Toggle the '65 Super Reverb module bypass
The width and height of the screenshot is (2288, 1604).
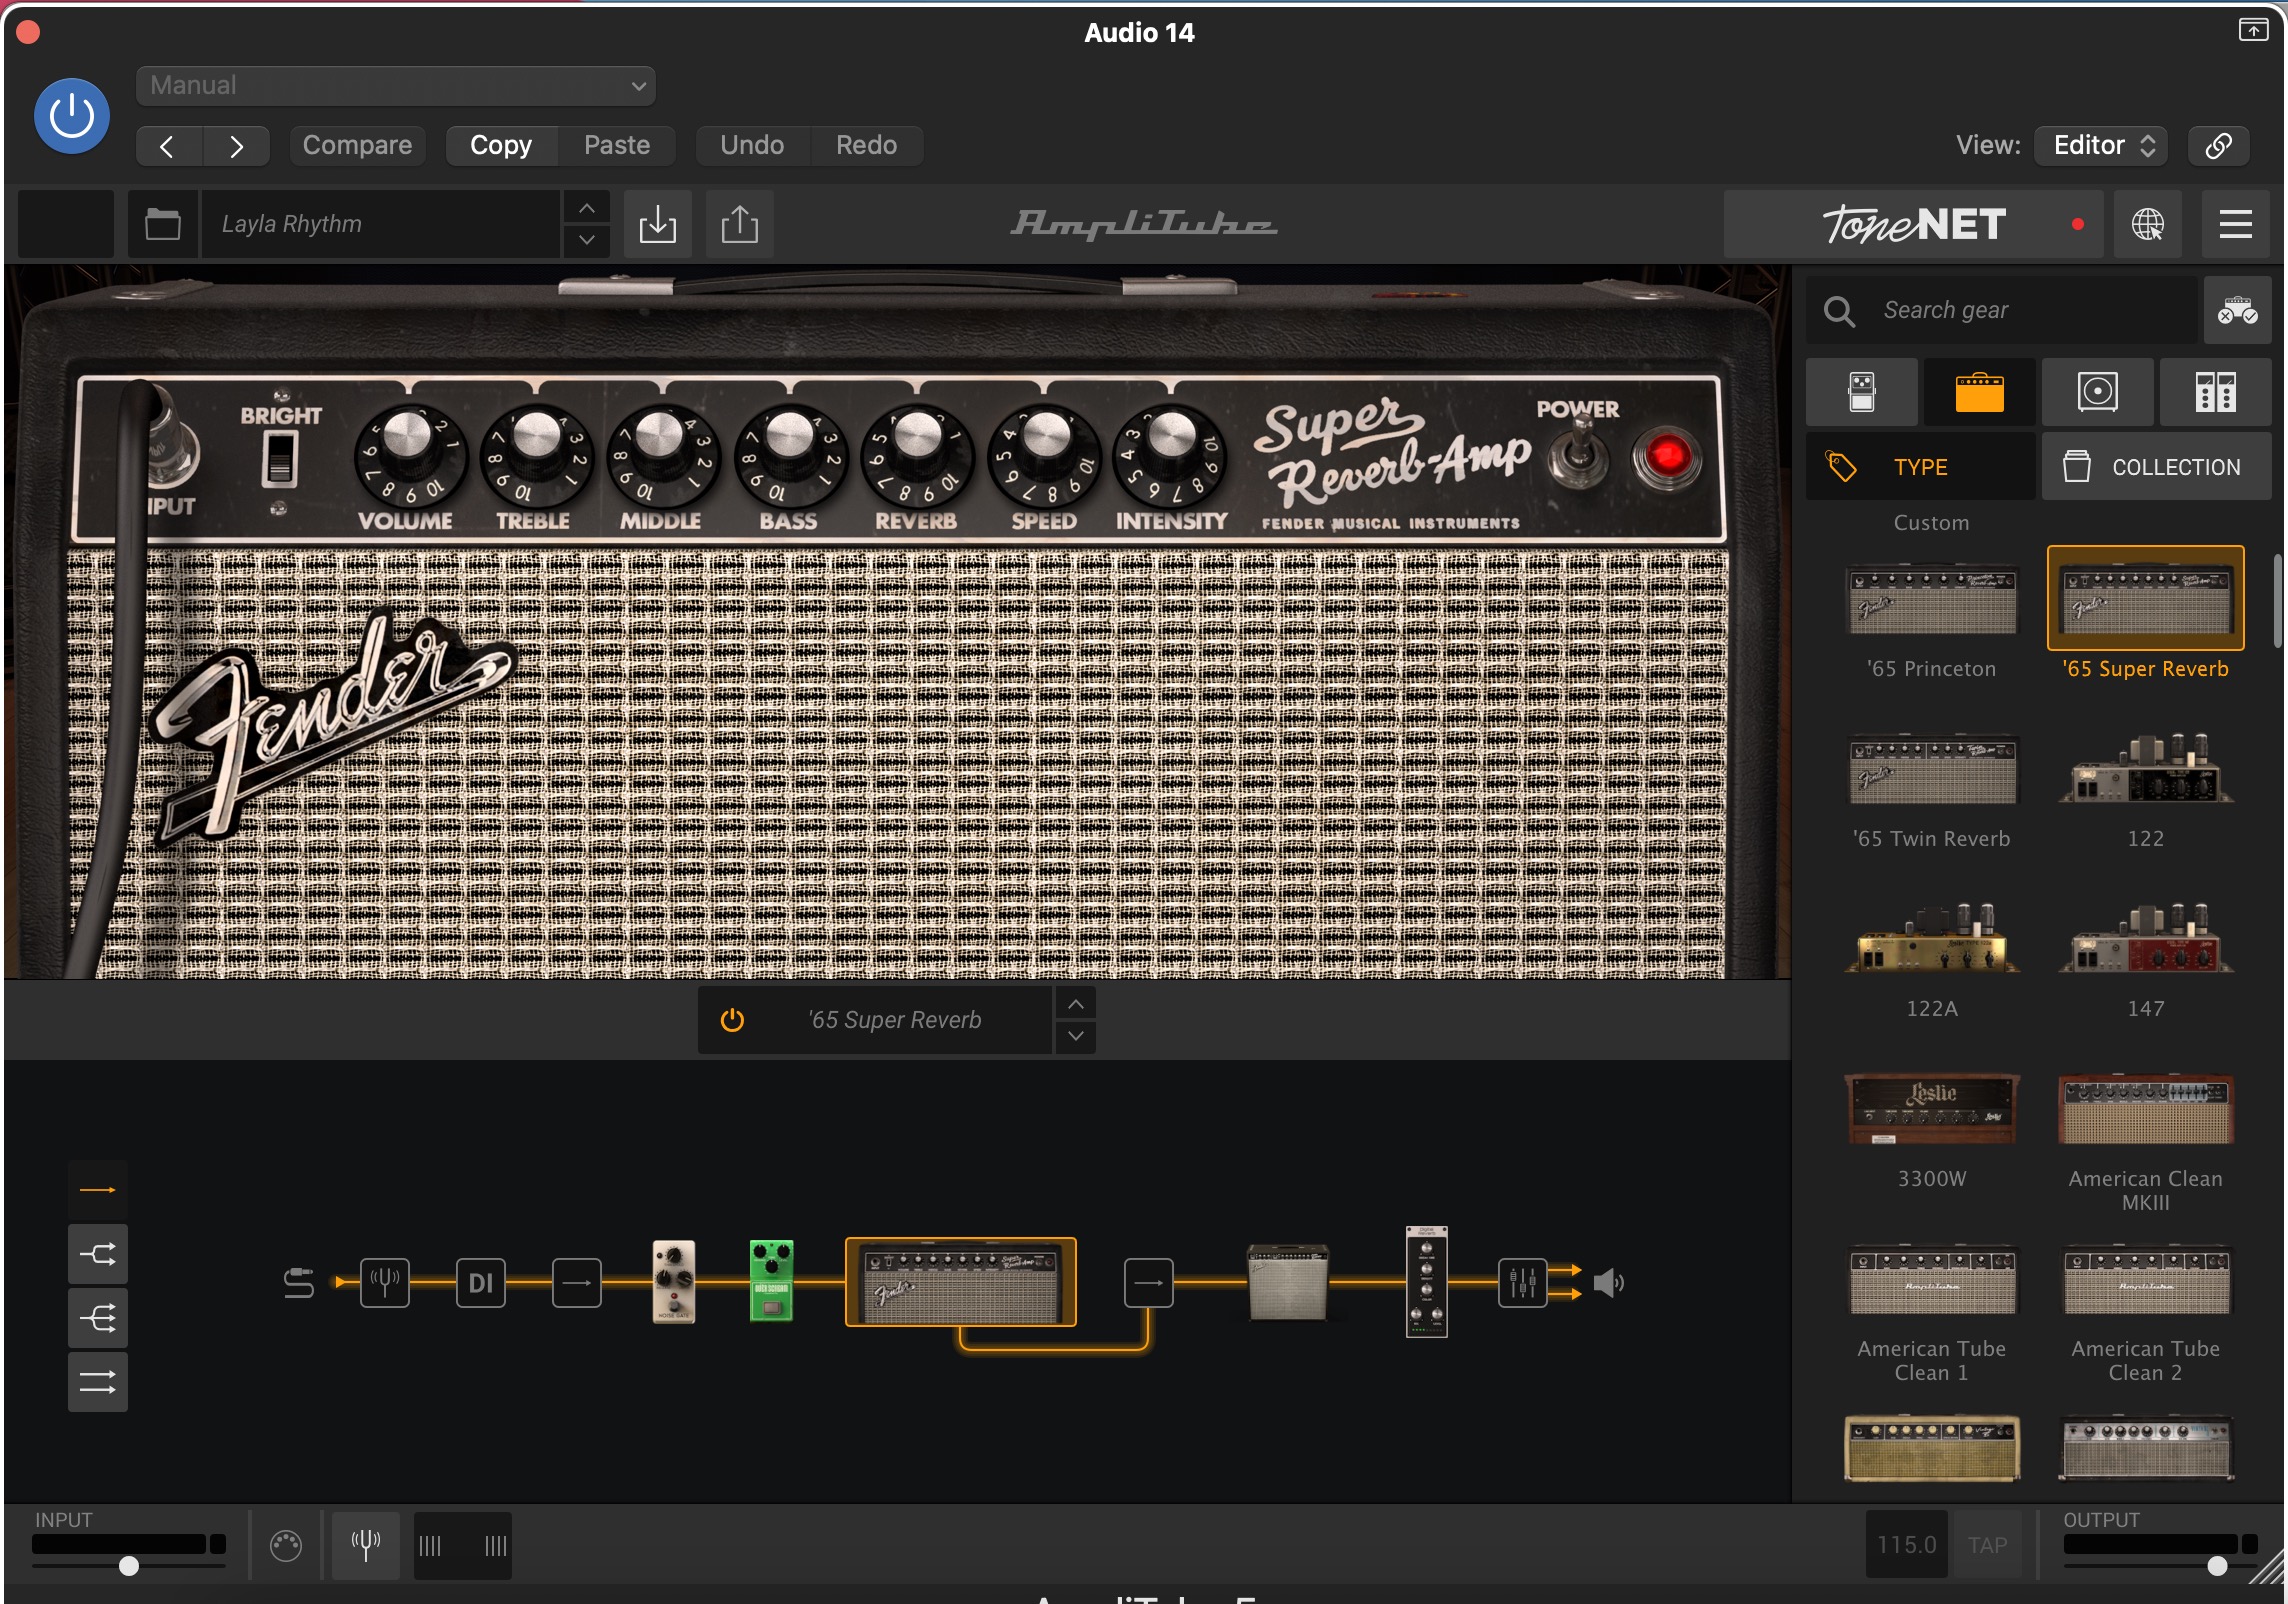[x=732, y=1020]
